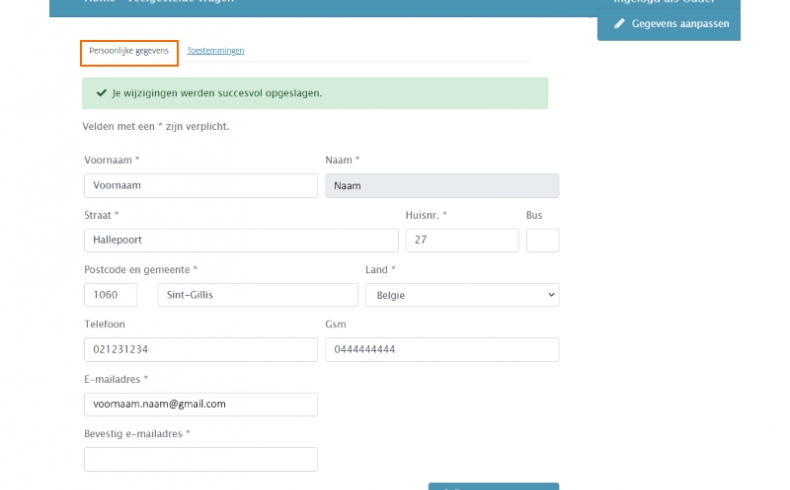Viewport: 790px width, 490px height.
Task: Switch to the Toestemmingen tab
Action: [x=216, y=51]
